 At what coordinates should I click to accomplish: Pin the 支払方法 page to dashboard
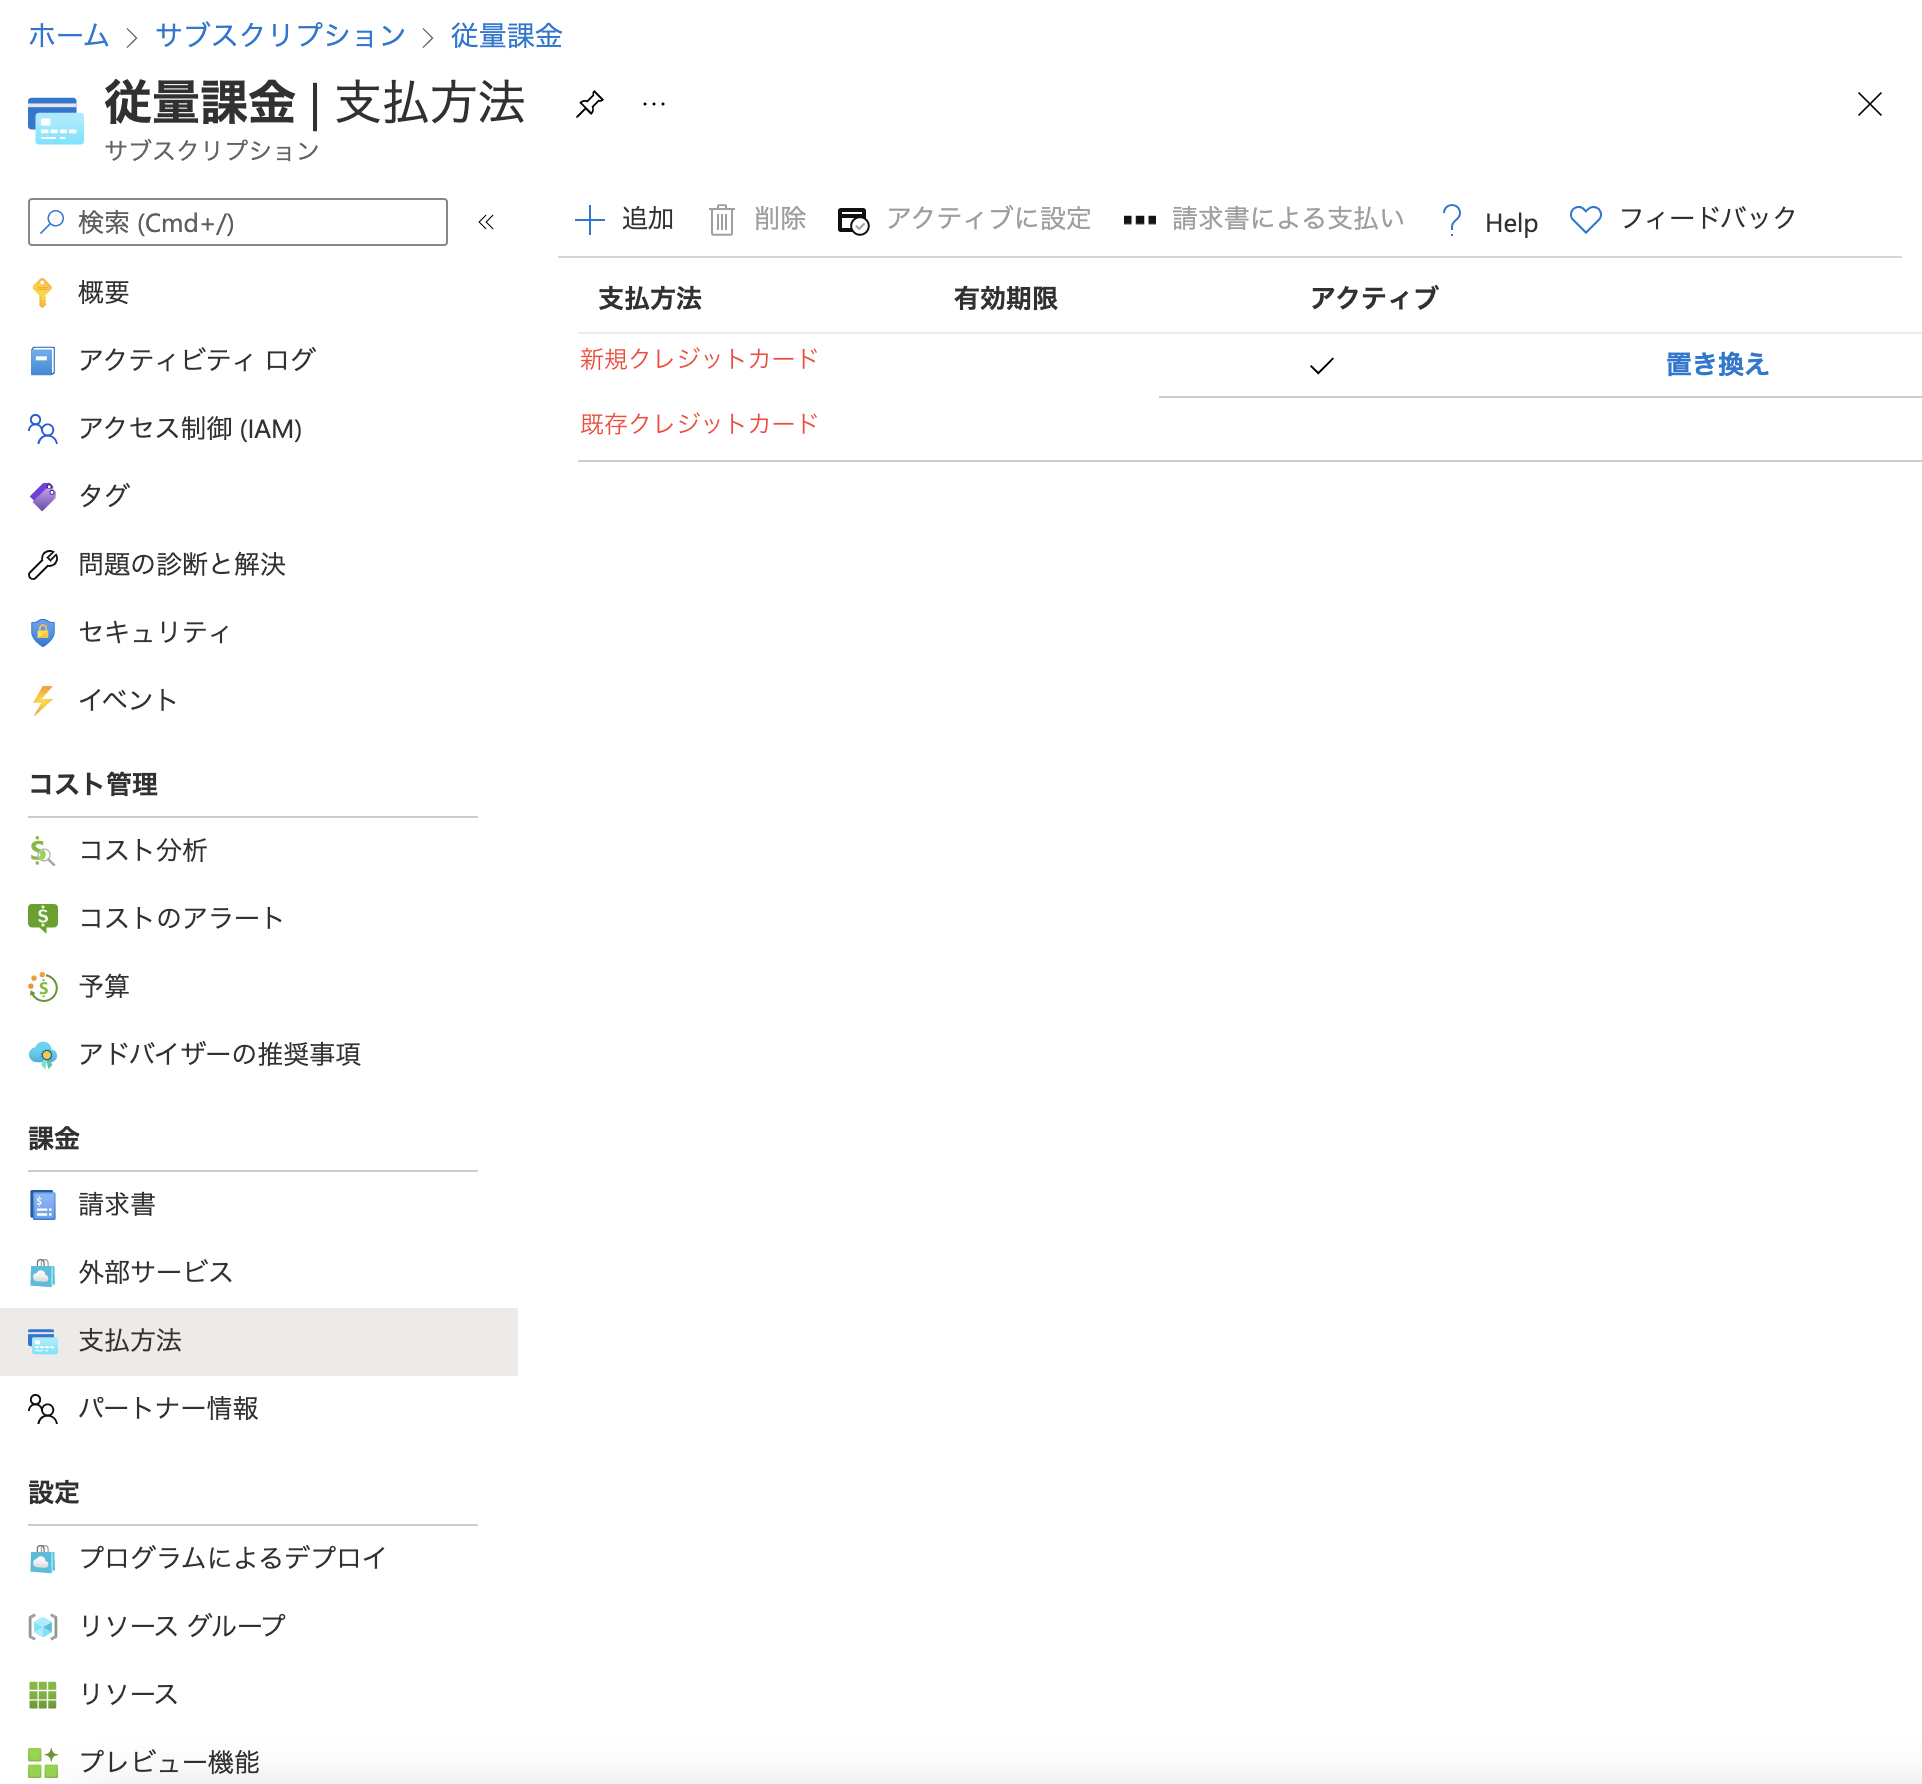[x=590, y=103]
